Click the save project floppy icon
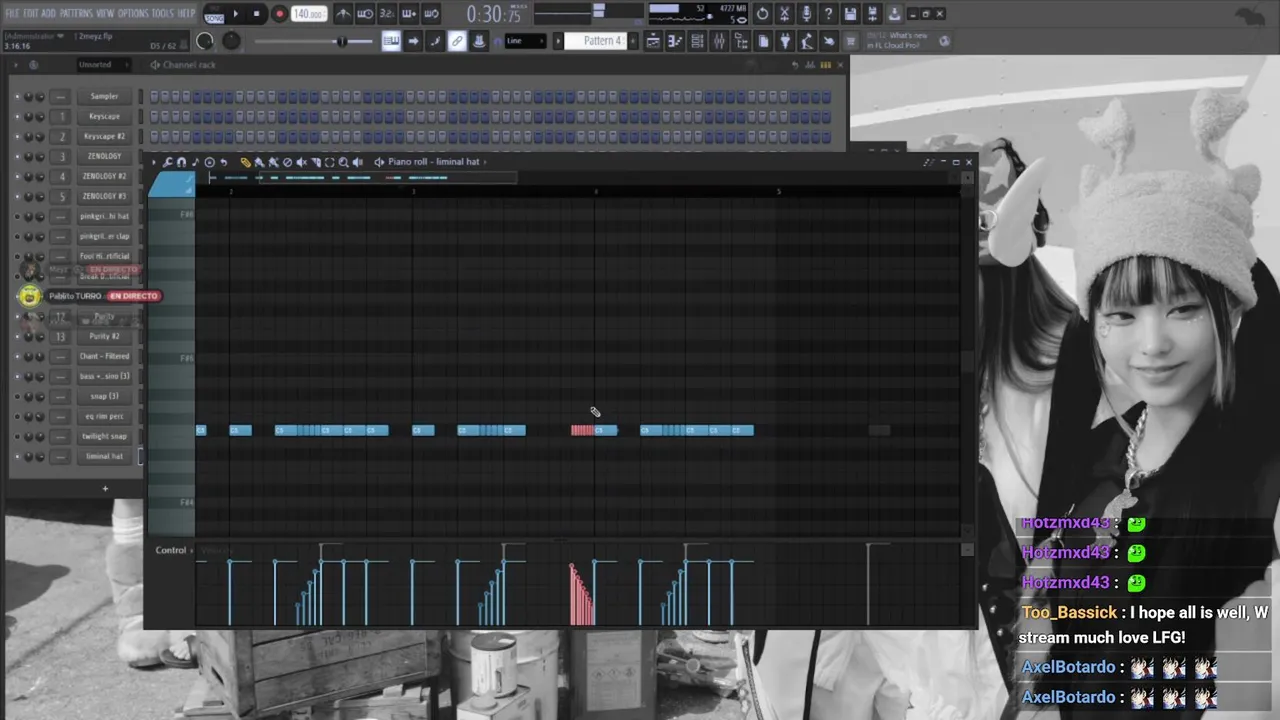The height and width of the screenshot is (720, 1280). pos(850,14)
